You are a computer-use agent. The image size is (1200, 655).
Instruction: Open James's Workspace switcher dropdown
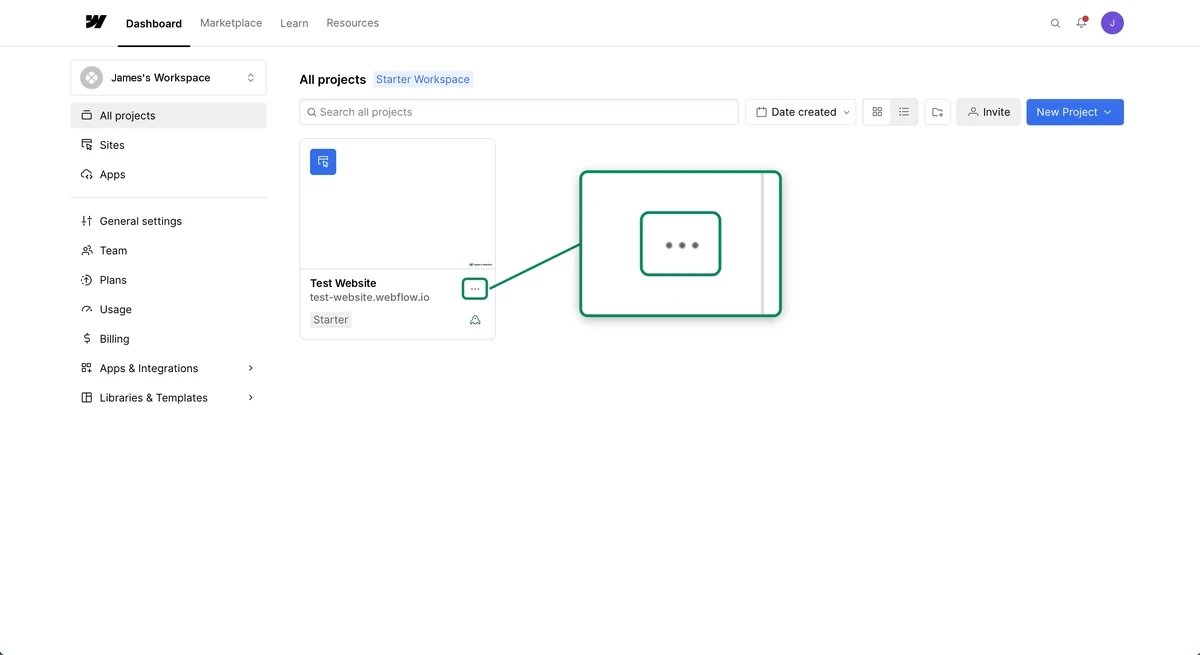[168, 77]
